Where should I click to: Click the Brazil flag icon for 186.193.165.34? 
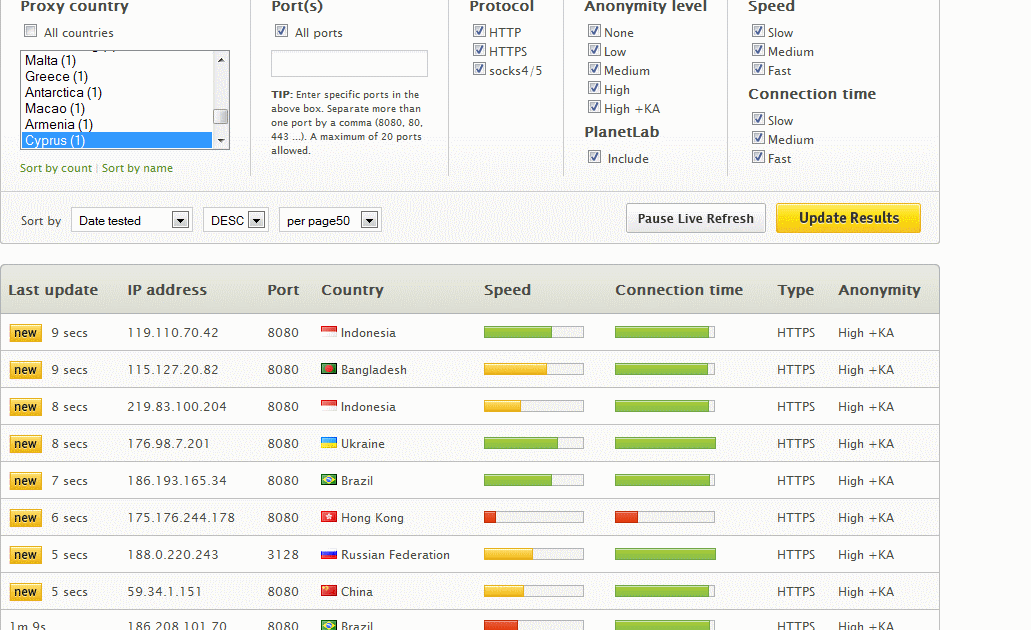(x=329, y=479)
